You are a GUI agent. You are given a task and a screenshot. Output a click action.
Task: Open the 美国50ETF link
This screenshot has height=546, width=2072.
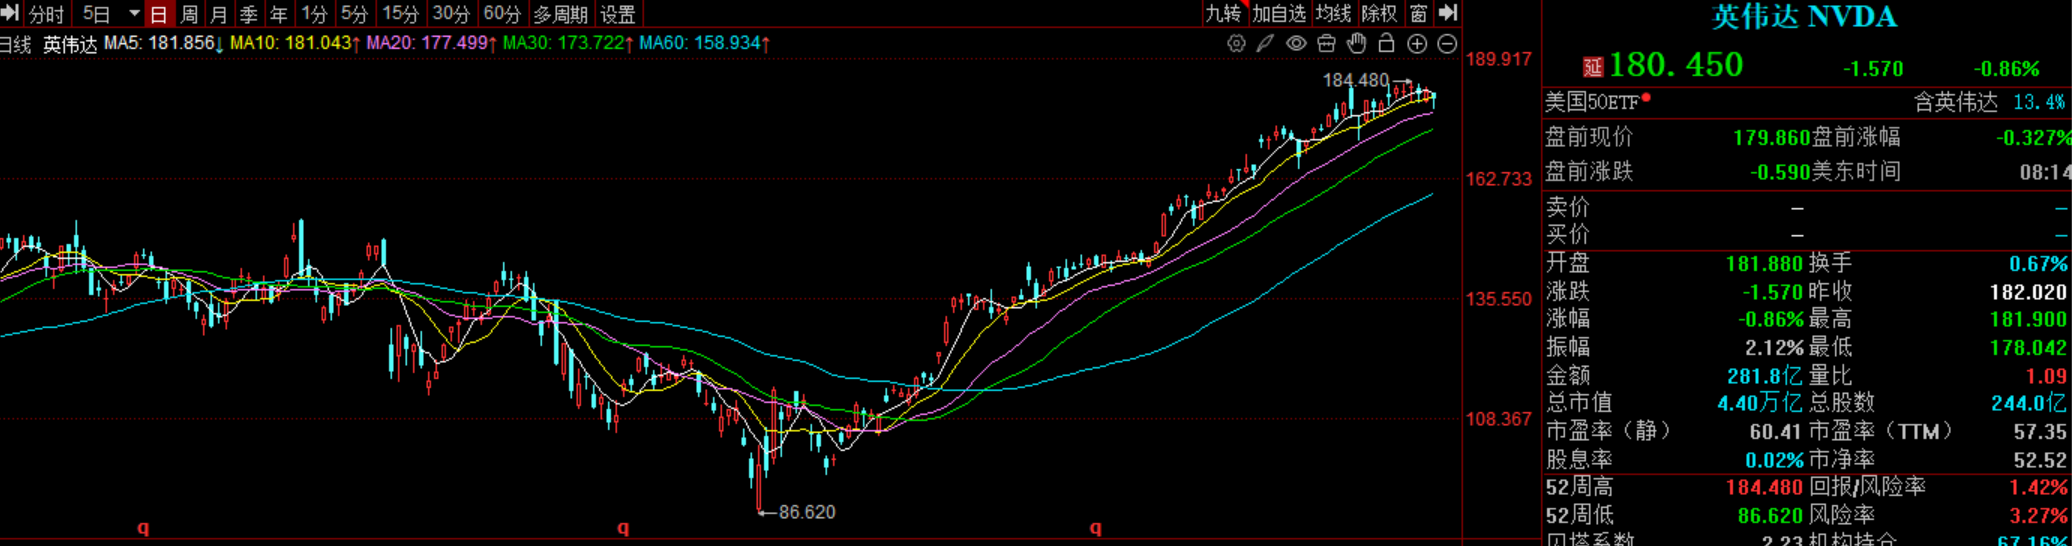point(1592,102)
